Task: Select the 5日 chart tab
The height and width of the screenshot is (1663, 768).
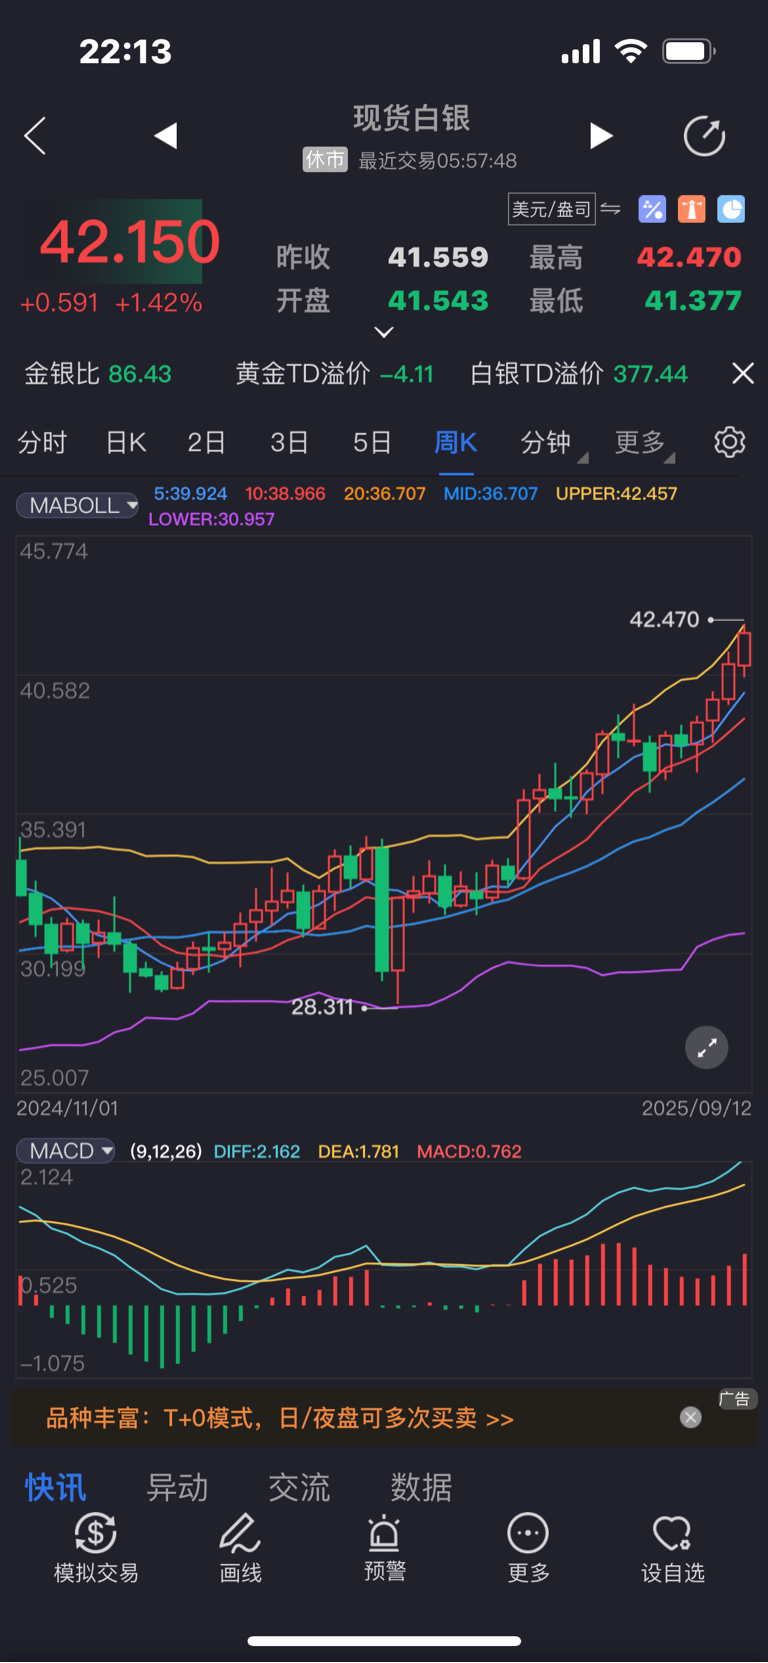Action: (x=372, y=442)
